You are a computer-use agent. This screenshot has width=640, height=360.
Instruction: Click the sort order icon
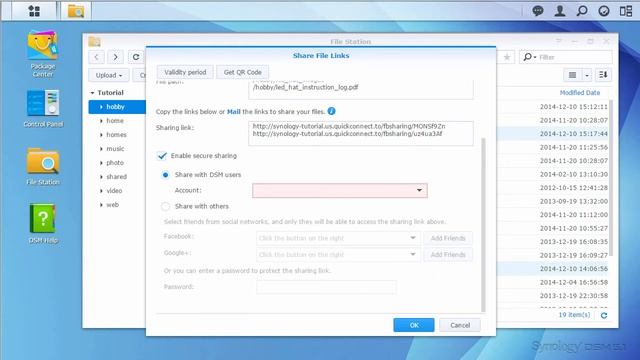click(603, 75)
